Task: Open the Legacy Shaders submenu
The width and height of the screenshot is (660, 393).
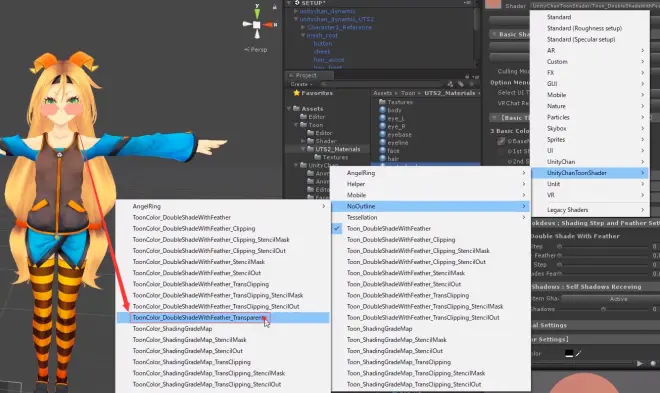Action: point(590,210)
